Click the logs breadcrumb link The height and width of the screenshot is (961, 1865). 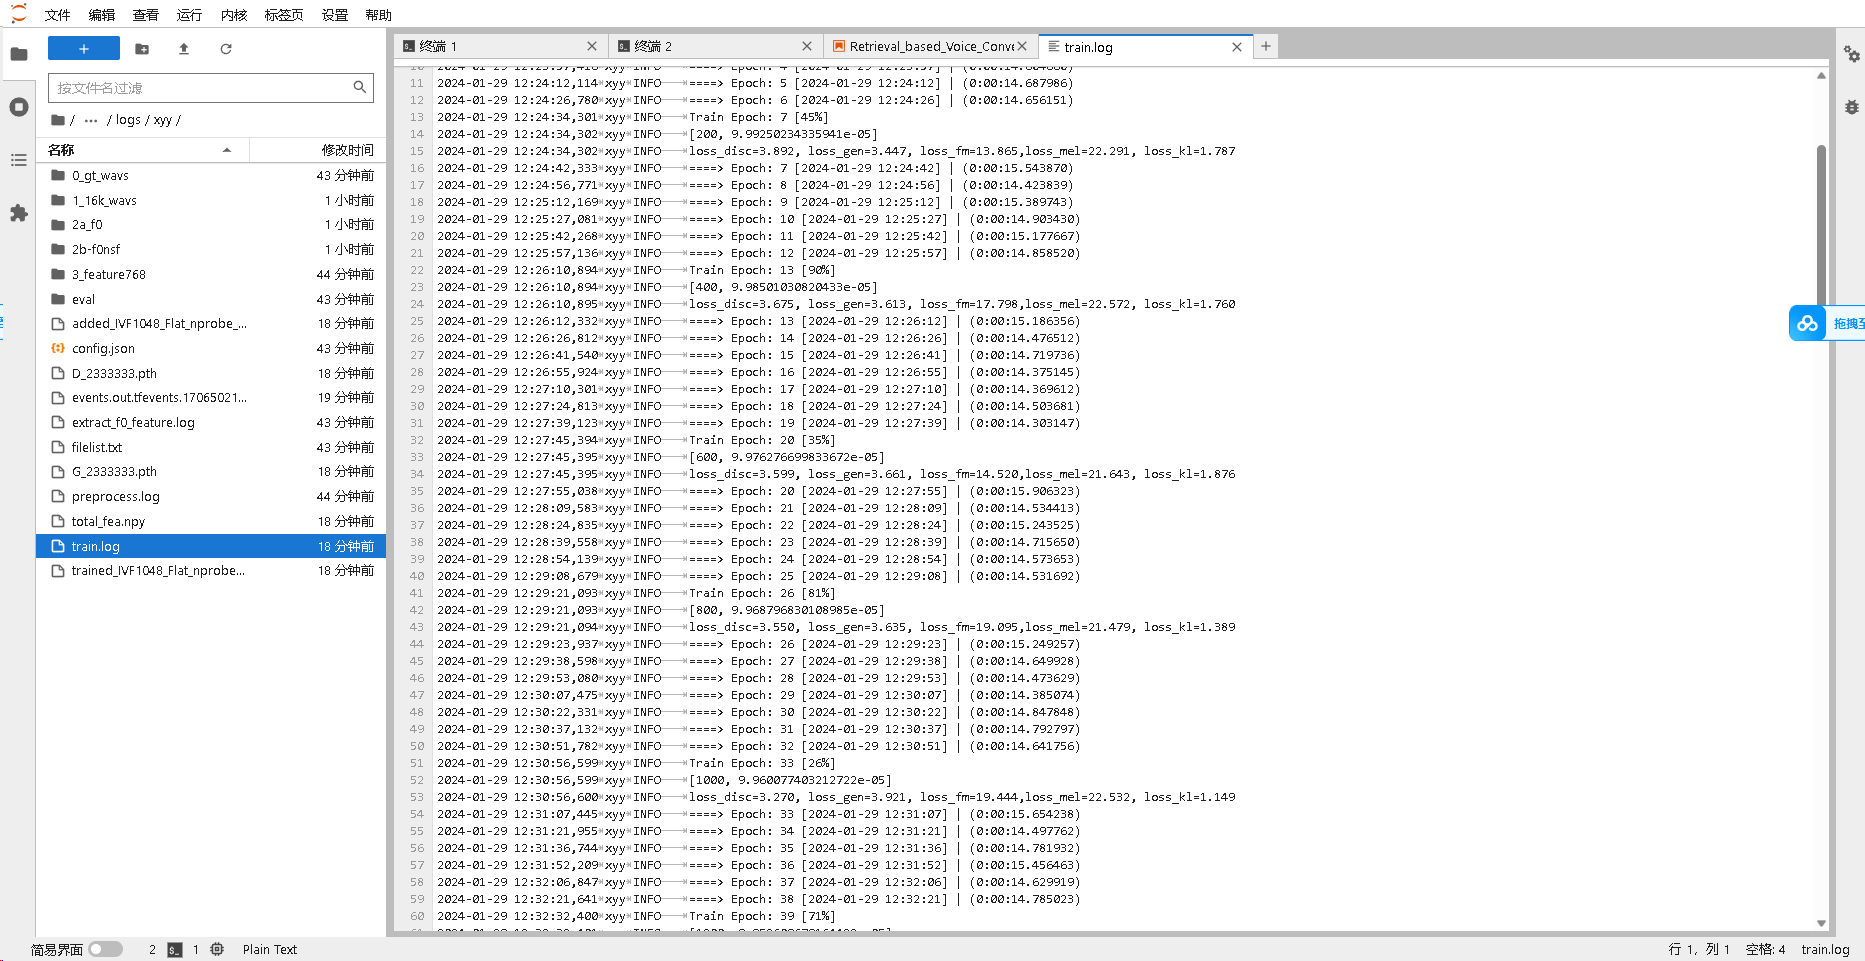128,120
